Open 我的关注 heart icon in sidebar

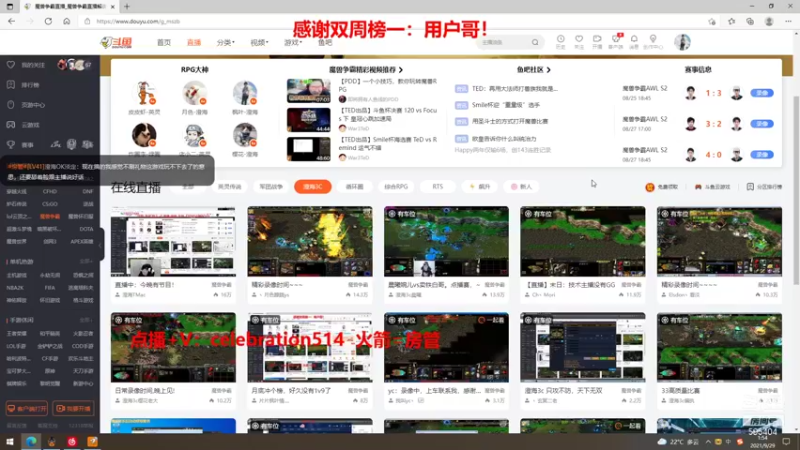[x=11, y=65]
